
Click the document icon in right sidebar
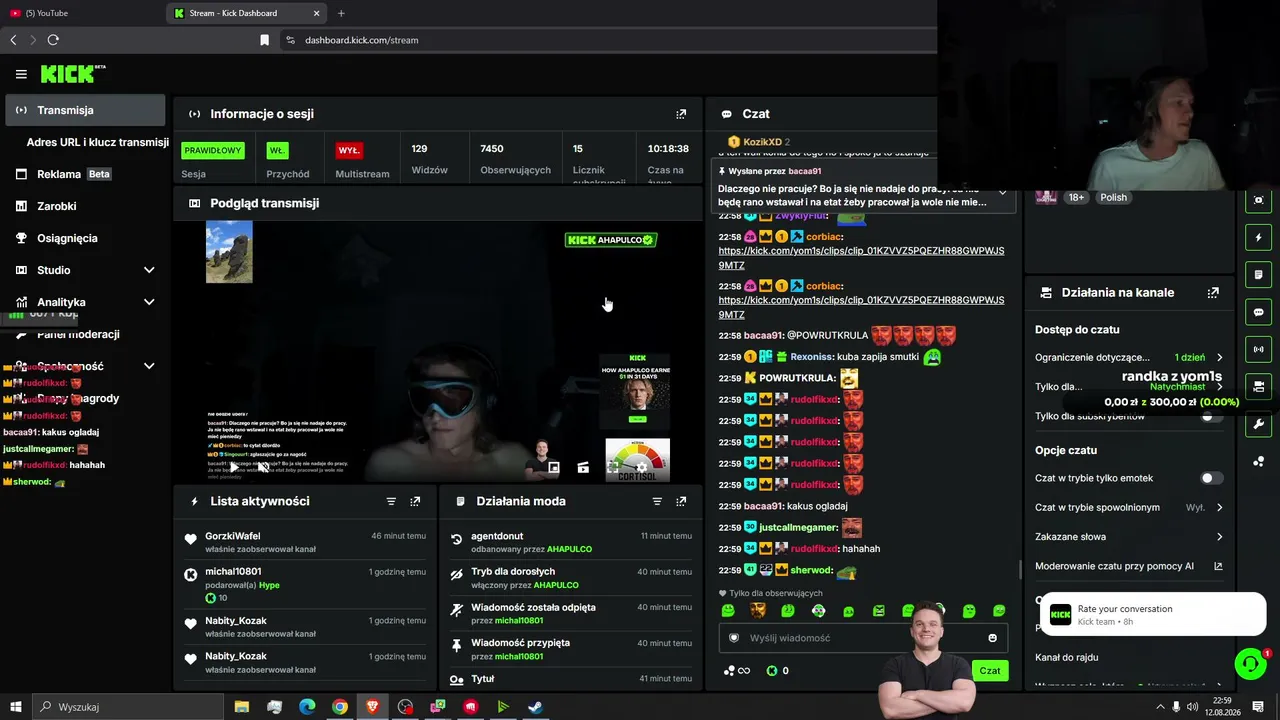[1258, 275]
